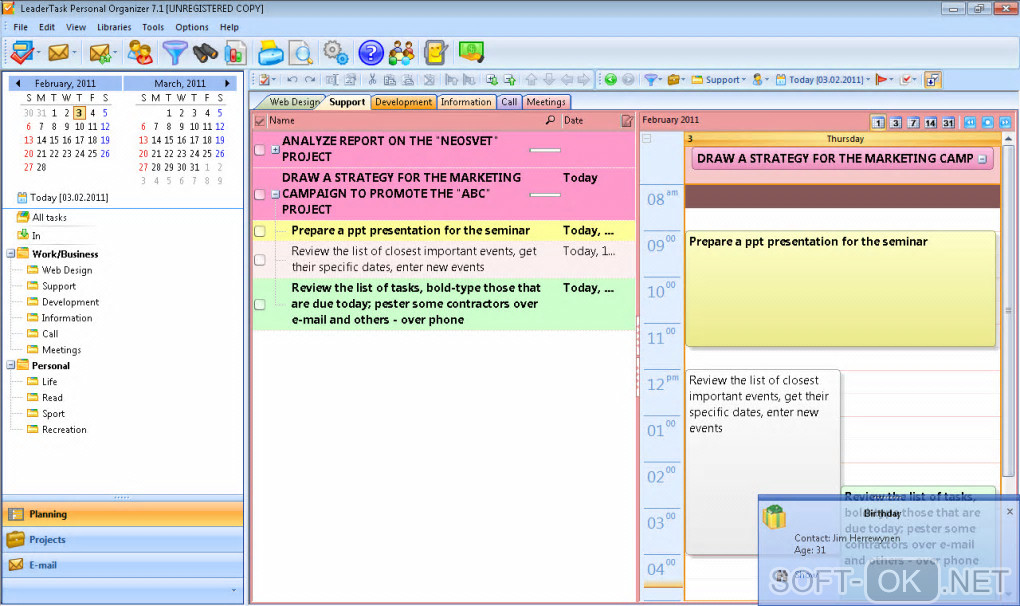Image resolution: width=1020 pixels, height=606 pixels.
Task: Go to previous month in mini calendar
Action: pyautogui.click(x=18, y=83)
